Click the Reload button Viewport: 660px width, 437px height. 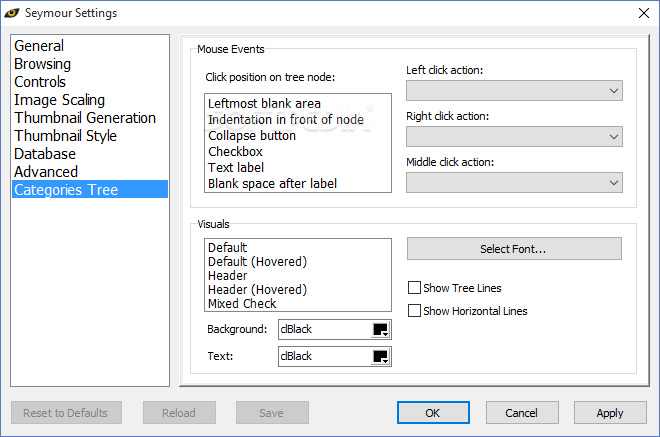(x=179, y=413)
